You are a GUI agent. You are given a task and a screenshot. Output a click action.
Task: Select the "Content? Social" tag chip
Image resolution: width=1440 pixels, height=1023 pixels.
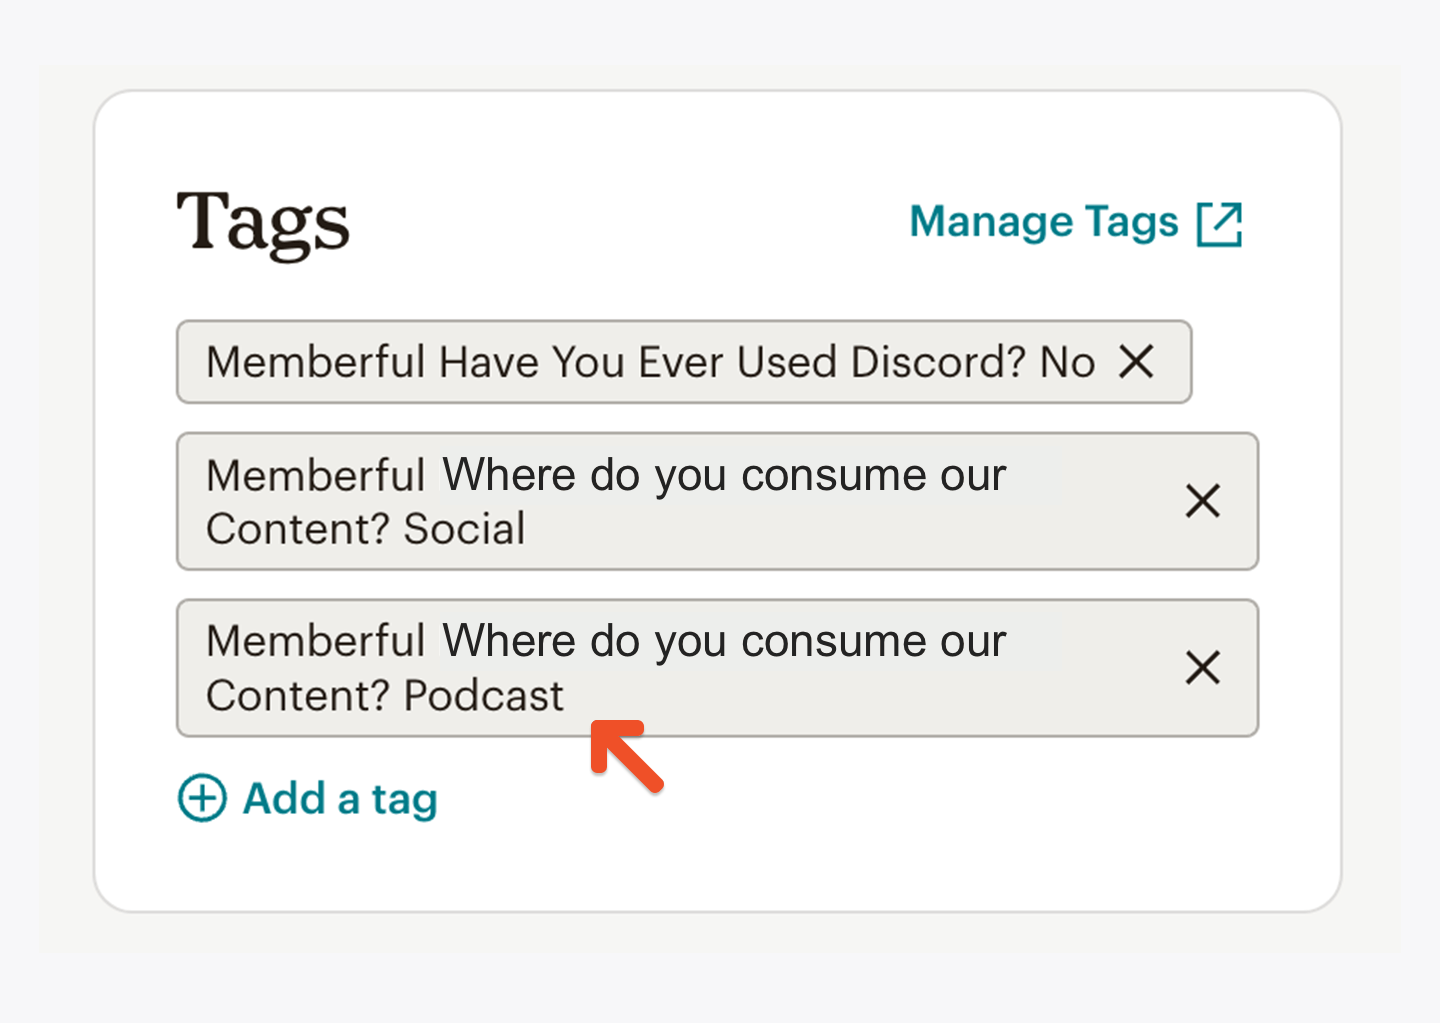pos(717,501)
